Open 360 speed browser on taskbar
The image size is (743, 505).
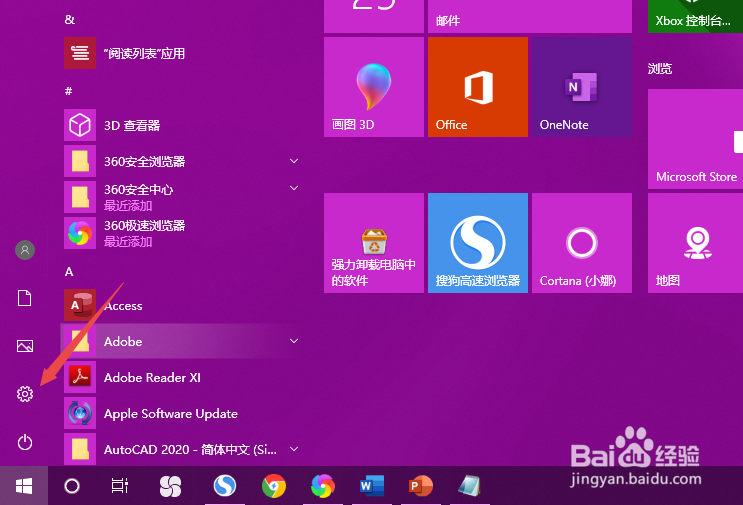pyautogui.click(x=323, y=486)
